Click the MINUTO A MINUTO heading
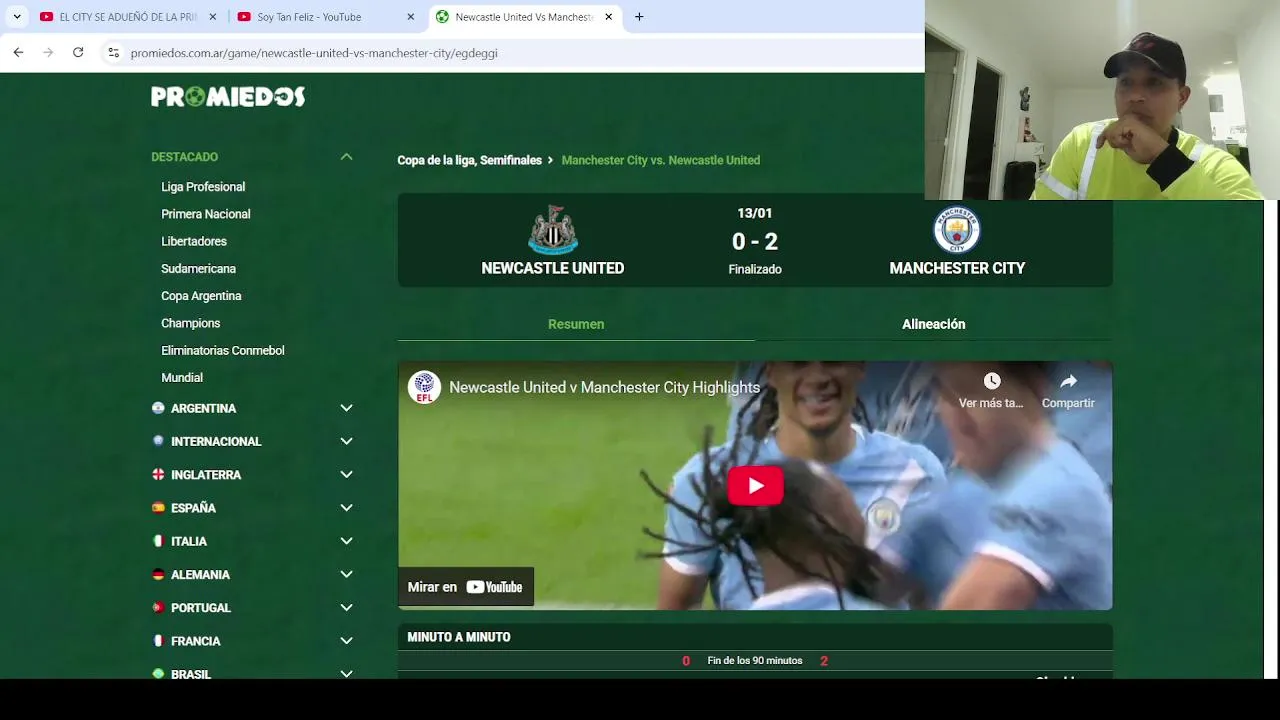This screenshot has height=720, width=1280. pos(459,637)
